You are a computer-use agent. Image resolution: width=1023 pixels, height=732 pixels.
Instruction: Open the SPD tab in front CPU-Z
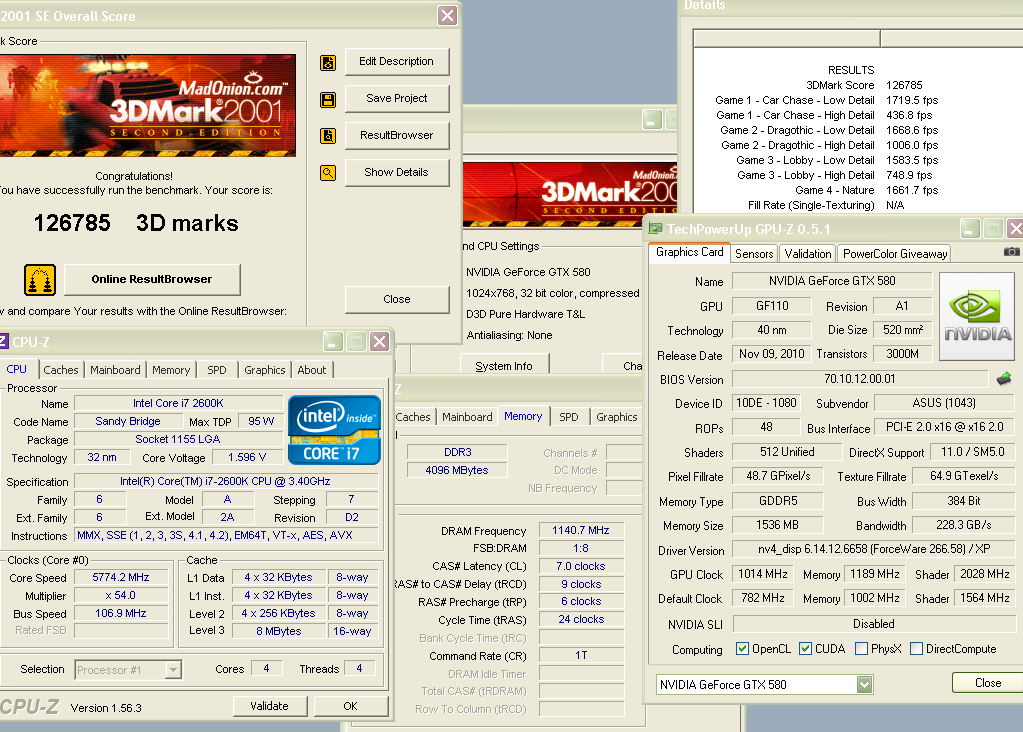[217, 370]
